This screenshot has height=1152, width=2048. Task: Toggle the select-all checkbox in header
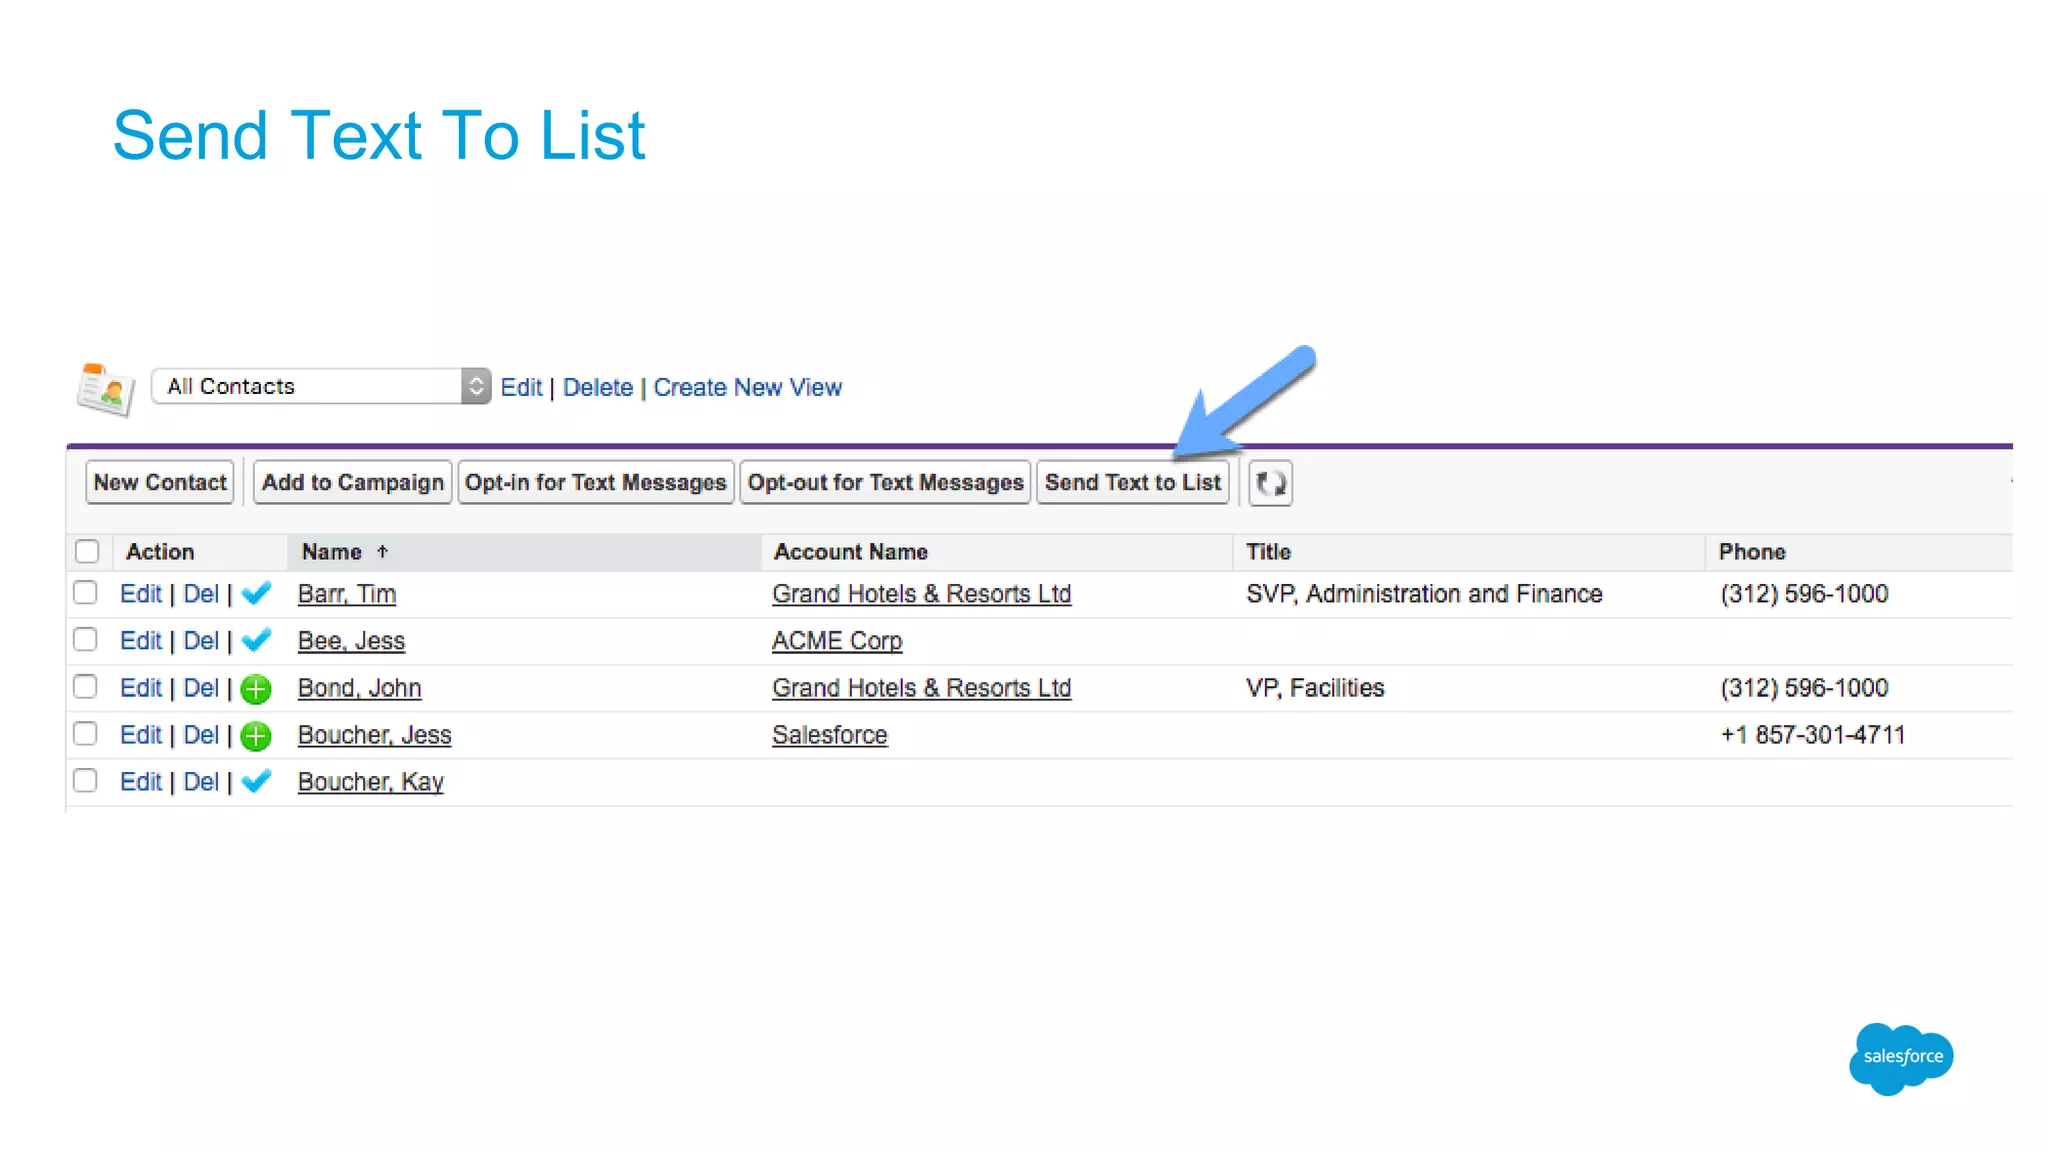[x=87, y=552]
